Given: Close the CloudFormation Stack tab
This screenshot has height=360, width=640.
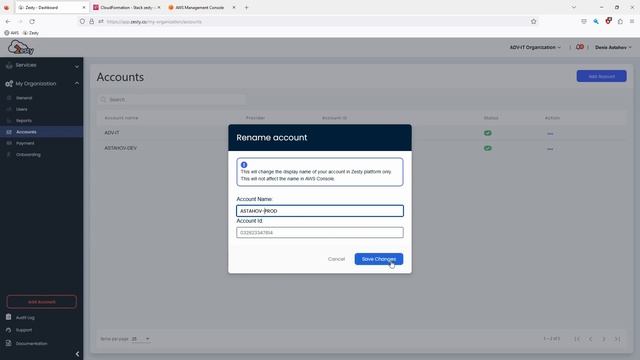Looking at the screenshot, I should pos(159,7).
